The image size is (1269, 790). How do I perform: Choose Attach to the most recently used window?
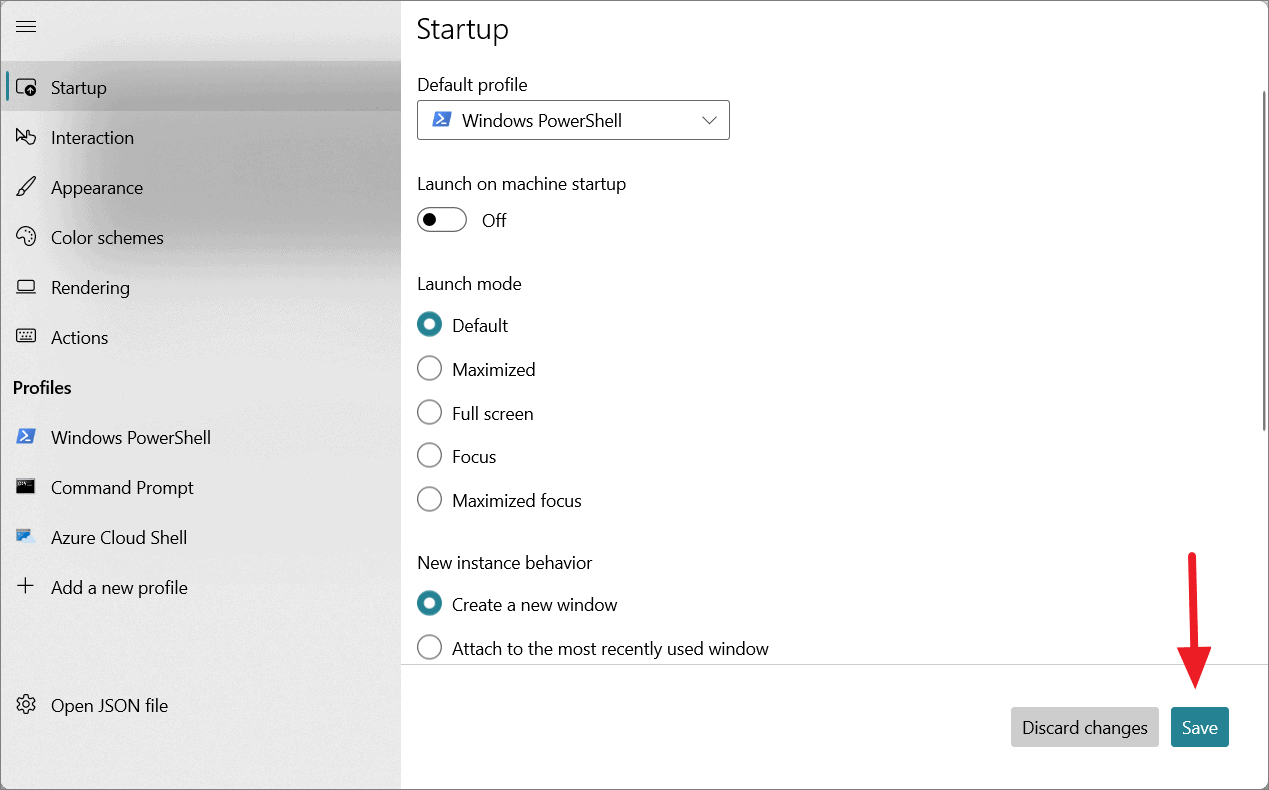coord(429,647)
